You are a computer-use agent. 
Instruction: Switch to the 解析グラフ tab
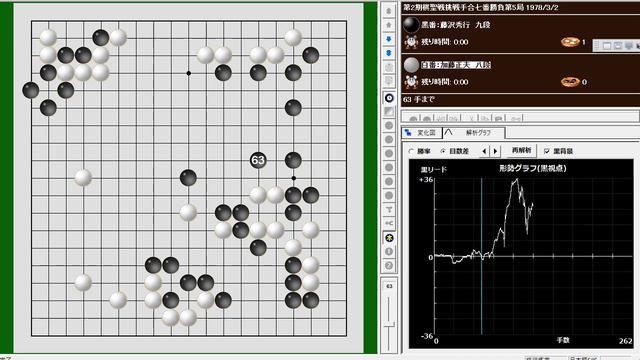point(473,133)
